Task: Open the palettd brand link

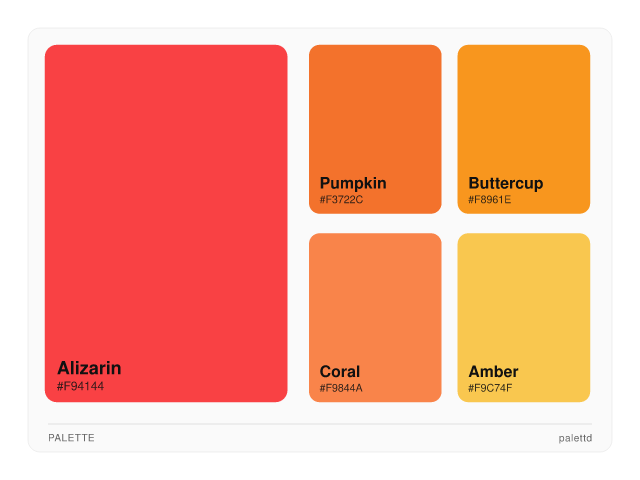Action: [575, 438]
